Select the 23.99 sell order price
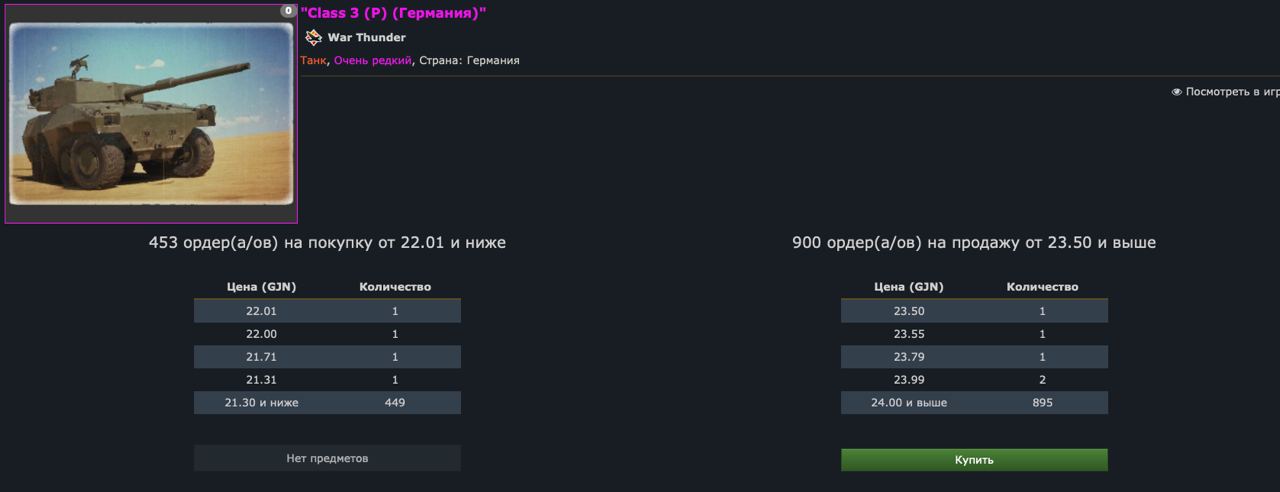This screenshot has height=492, width=1280. point(908,380)
